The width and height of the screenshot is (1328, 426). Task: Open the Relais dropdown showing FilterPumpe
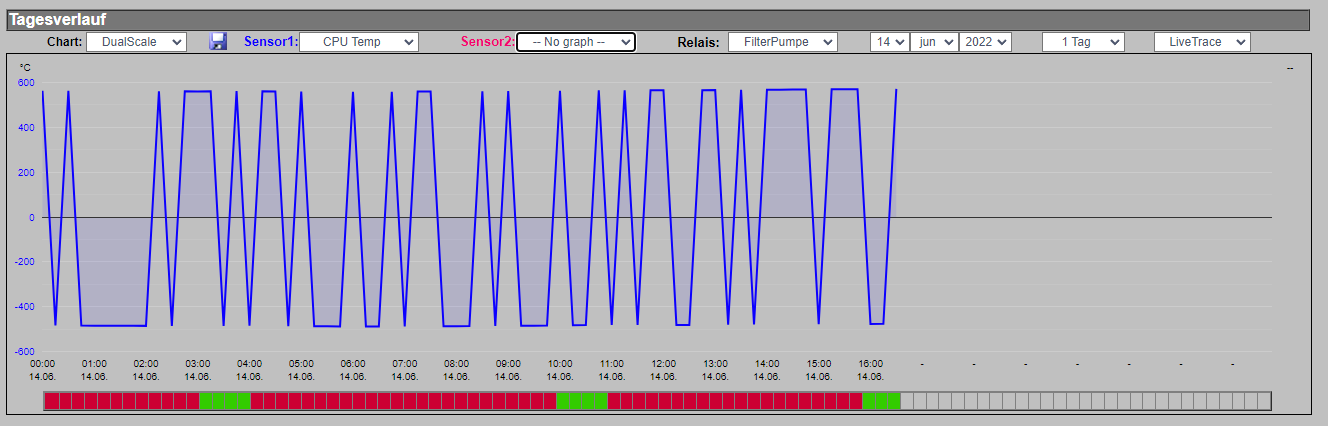pos(782,42)
